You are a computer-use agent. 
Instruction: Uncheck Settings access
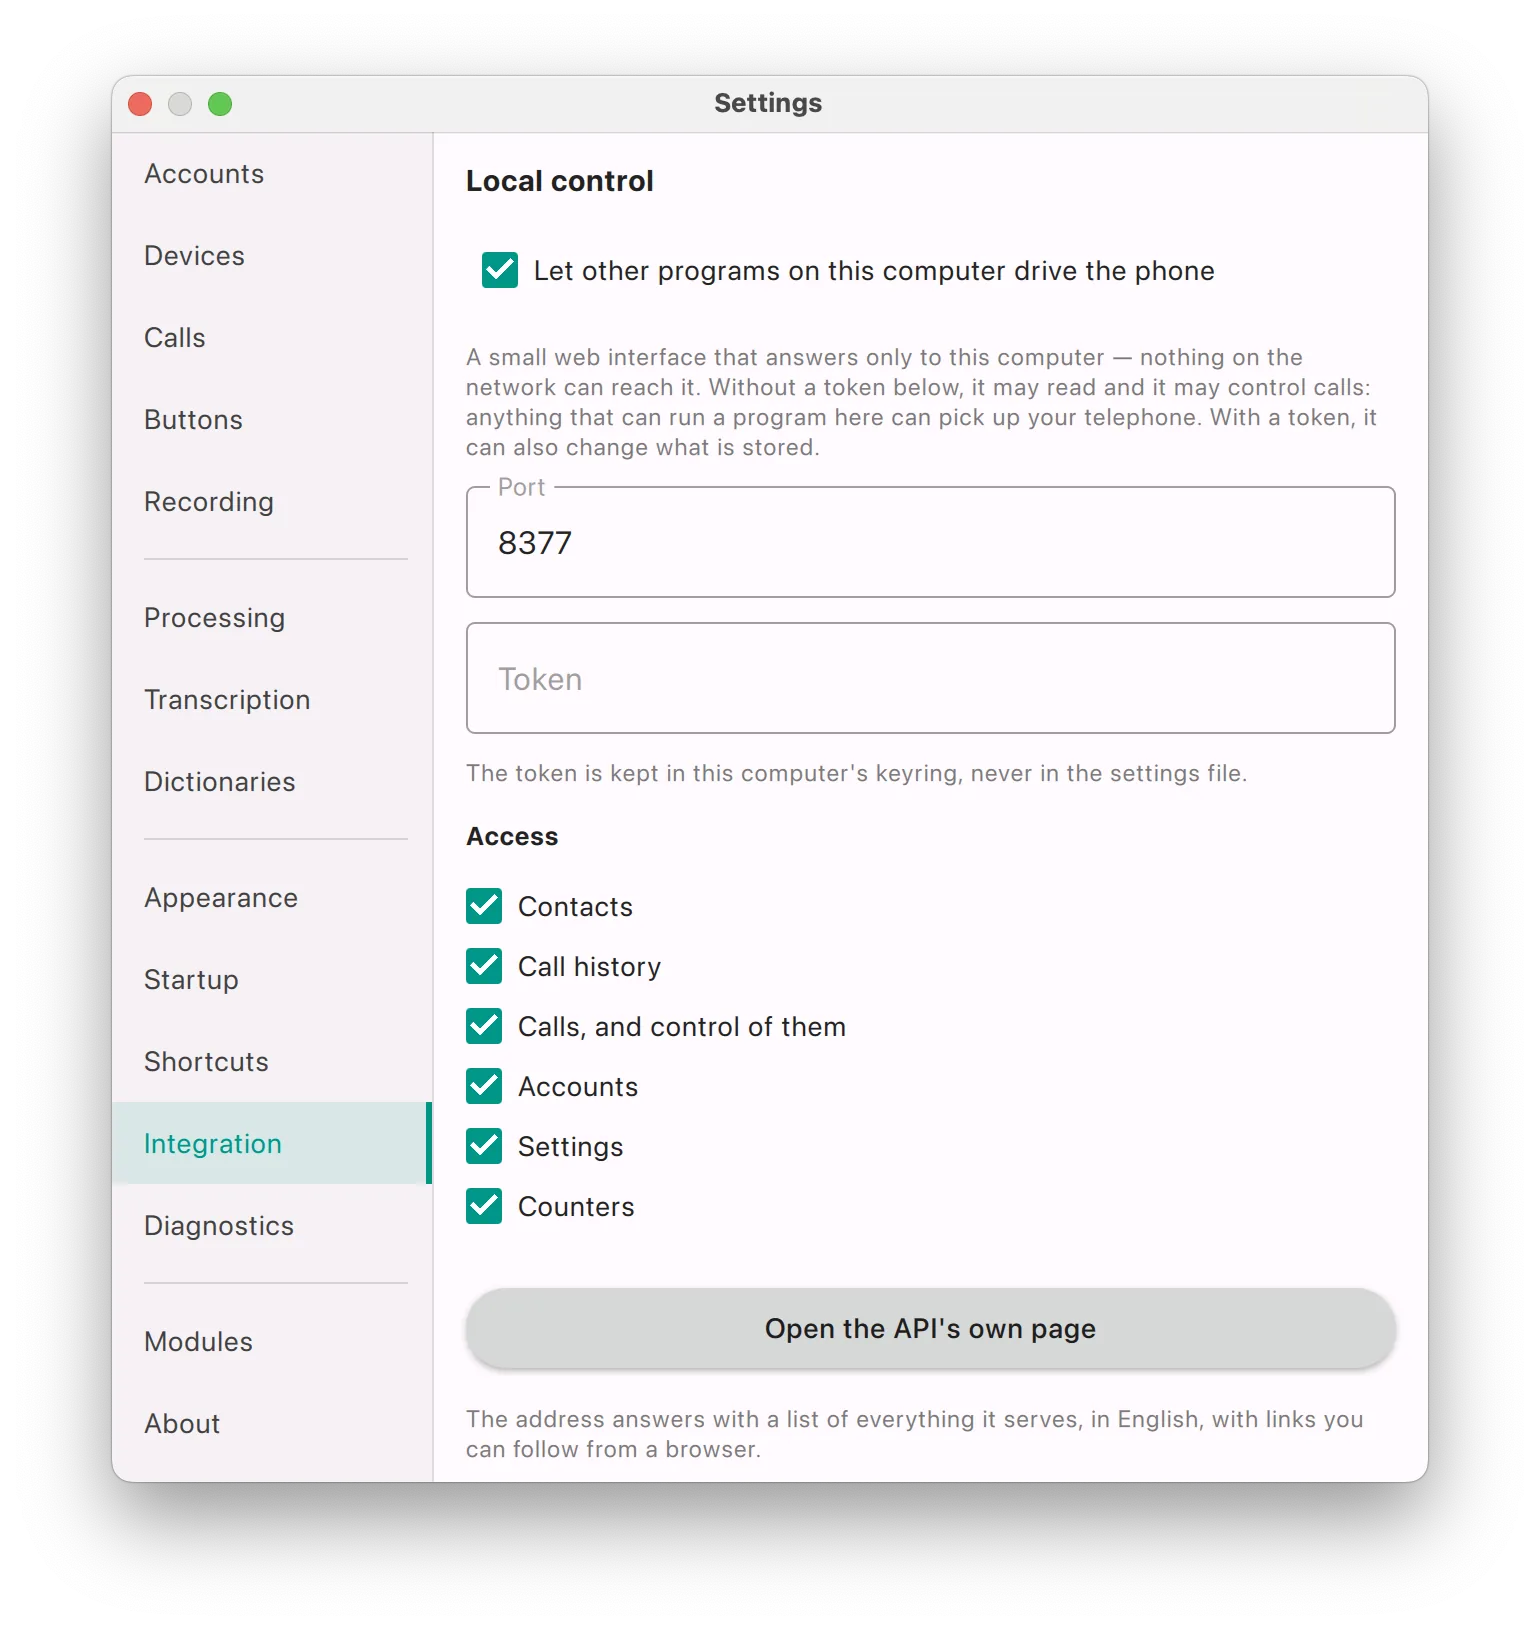(x=484, y=1146)
